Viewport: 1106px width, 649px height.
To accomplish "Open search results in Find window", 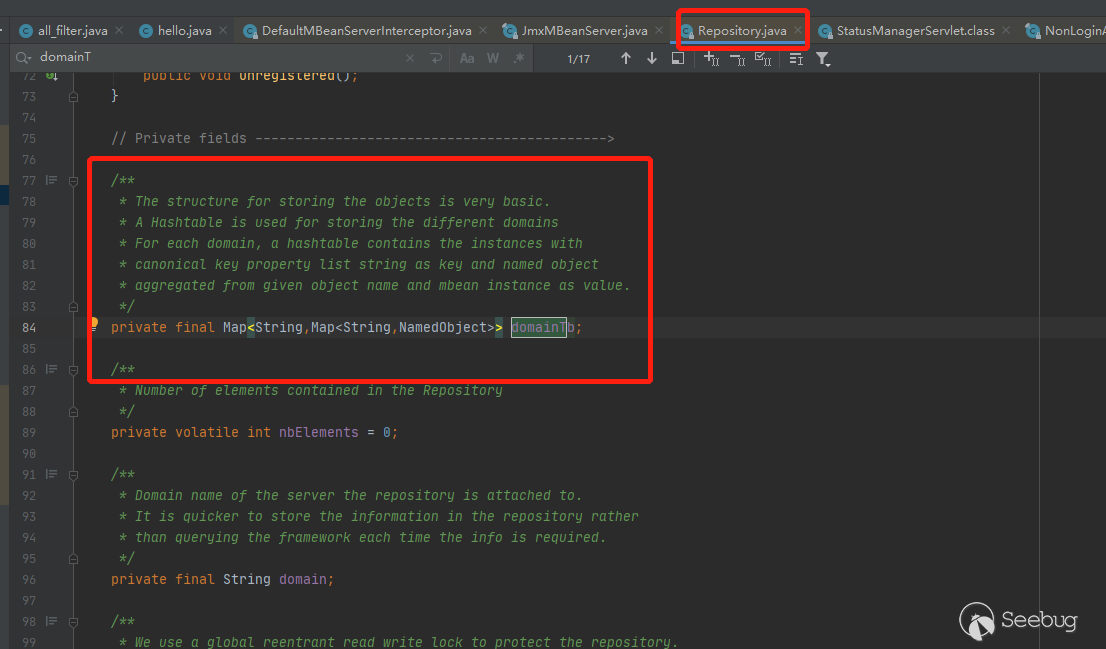I will 678,59.
